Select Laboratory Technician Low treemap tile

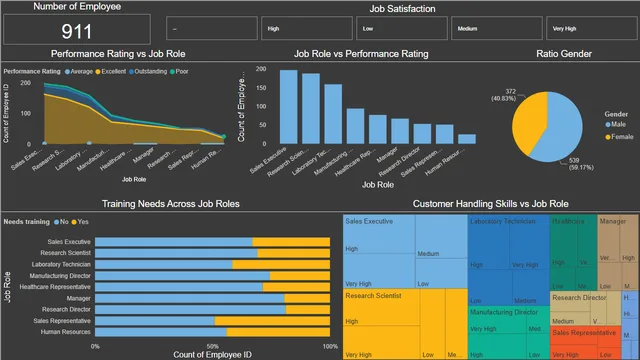tap(490, 287)
